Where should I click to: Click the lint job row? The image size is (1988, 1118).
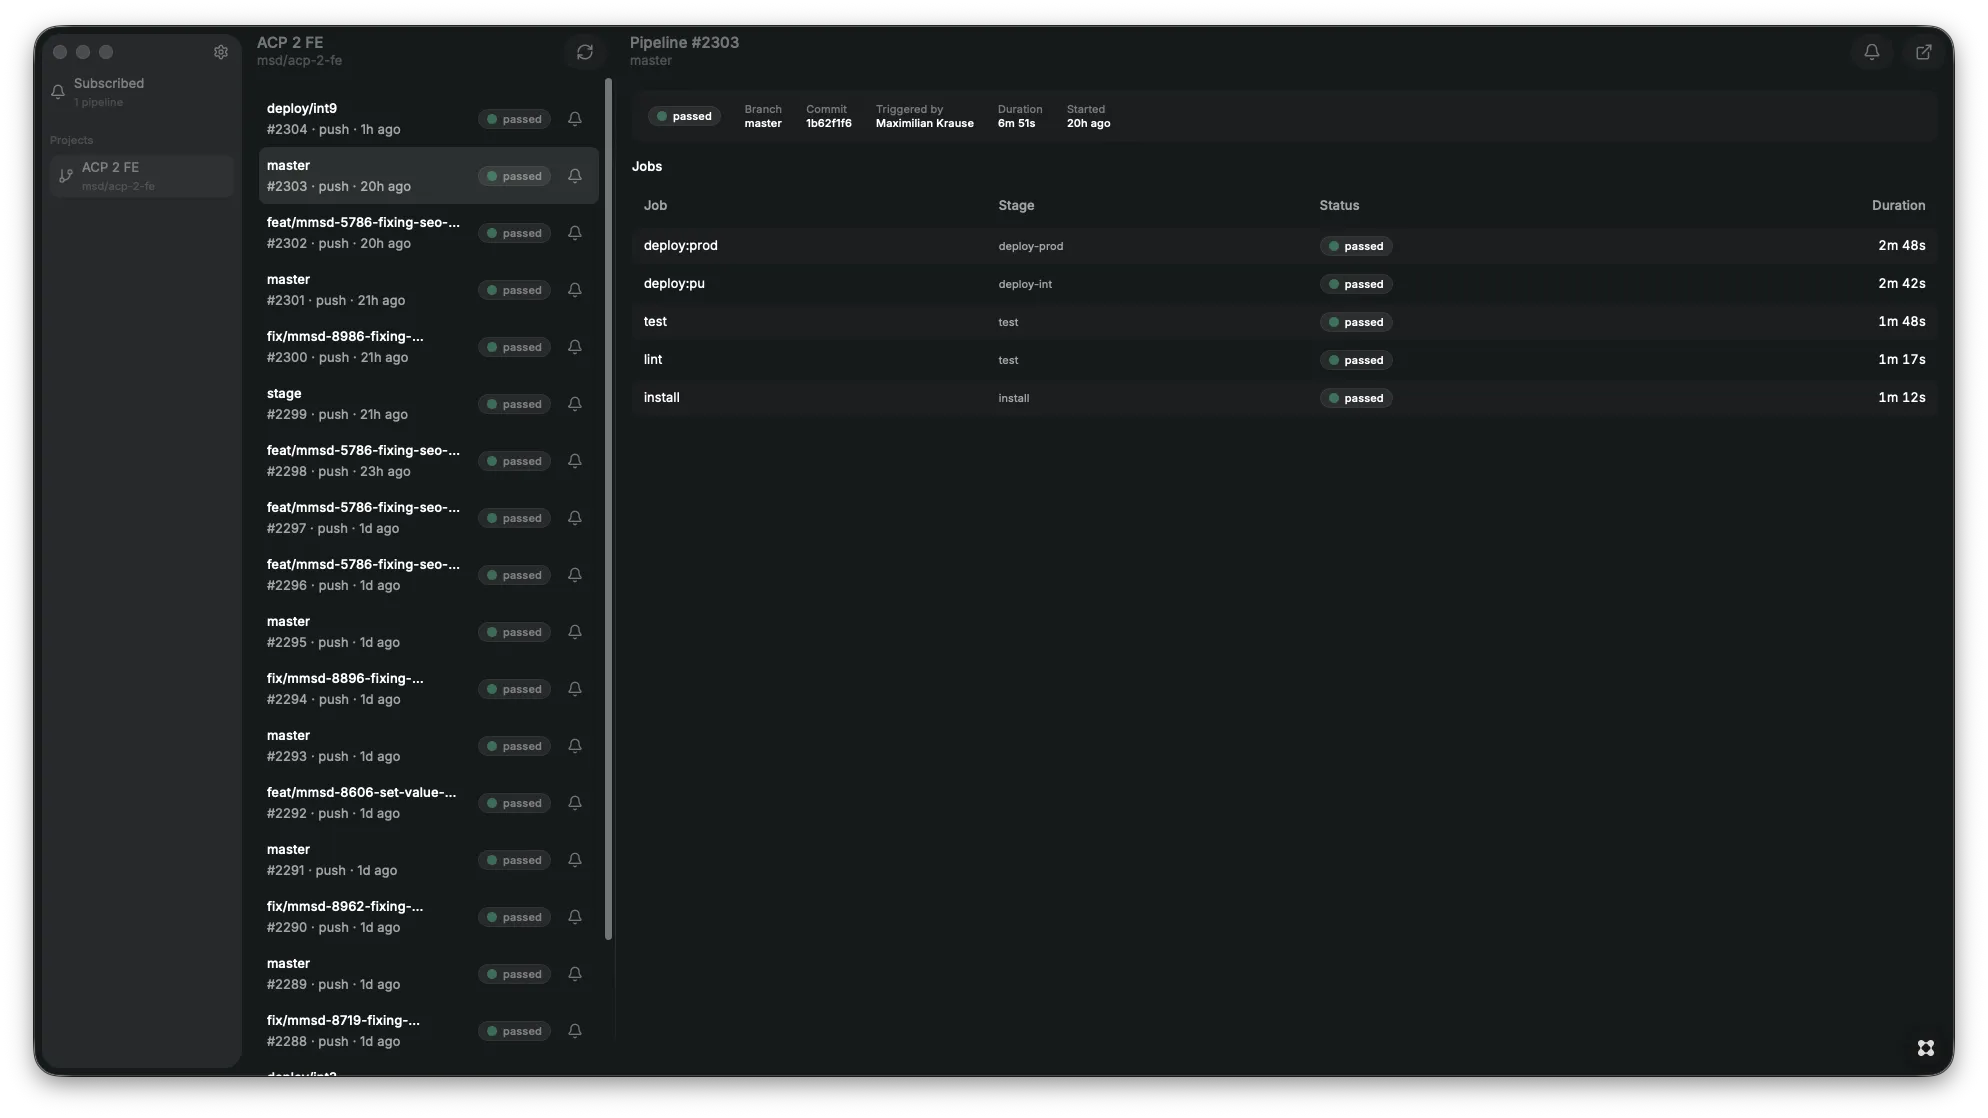click(1284, 360)
